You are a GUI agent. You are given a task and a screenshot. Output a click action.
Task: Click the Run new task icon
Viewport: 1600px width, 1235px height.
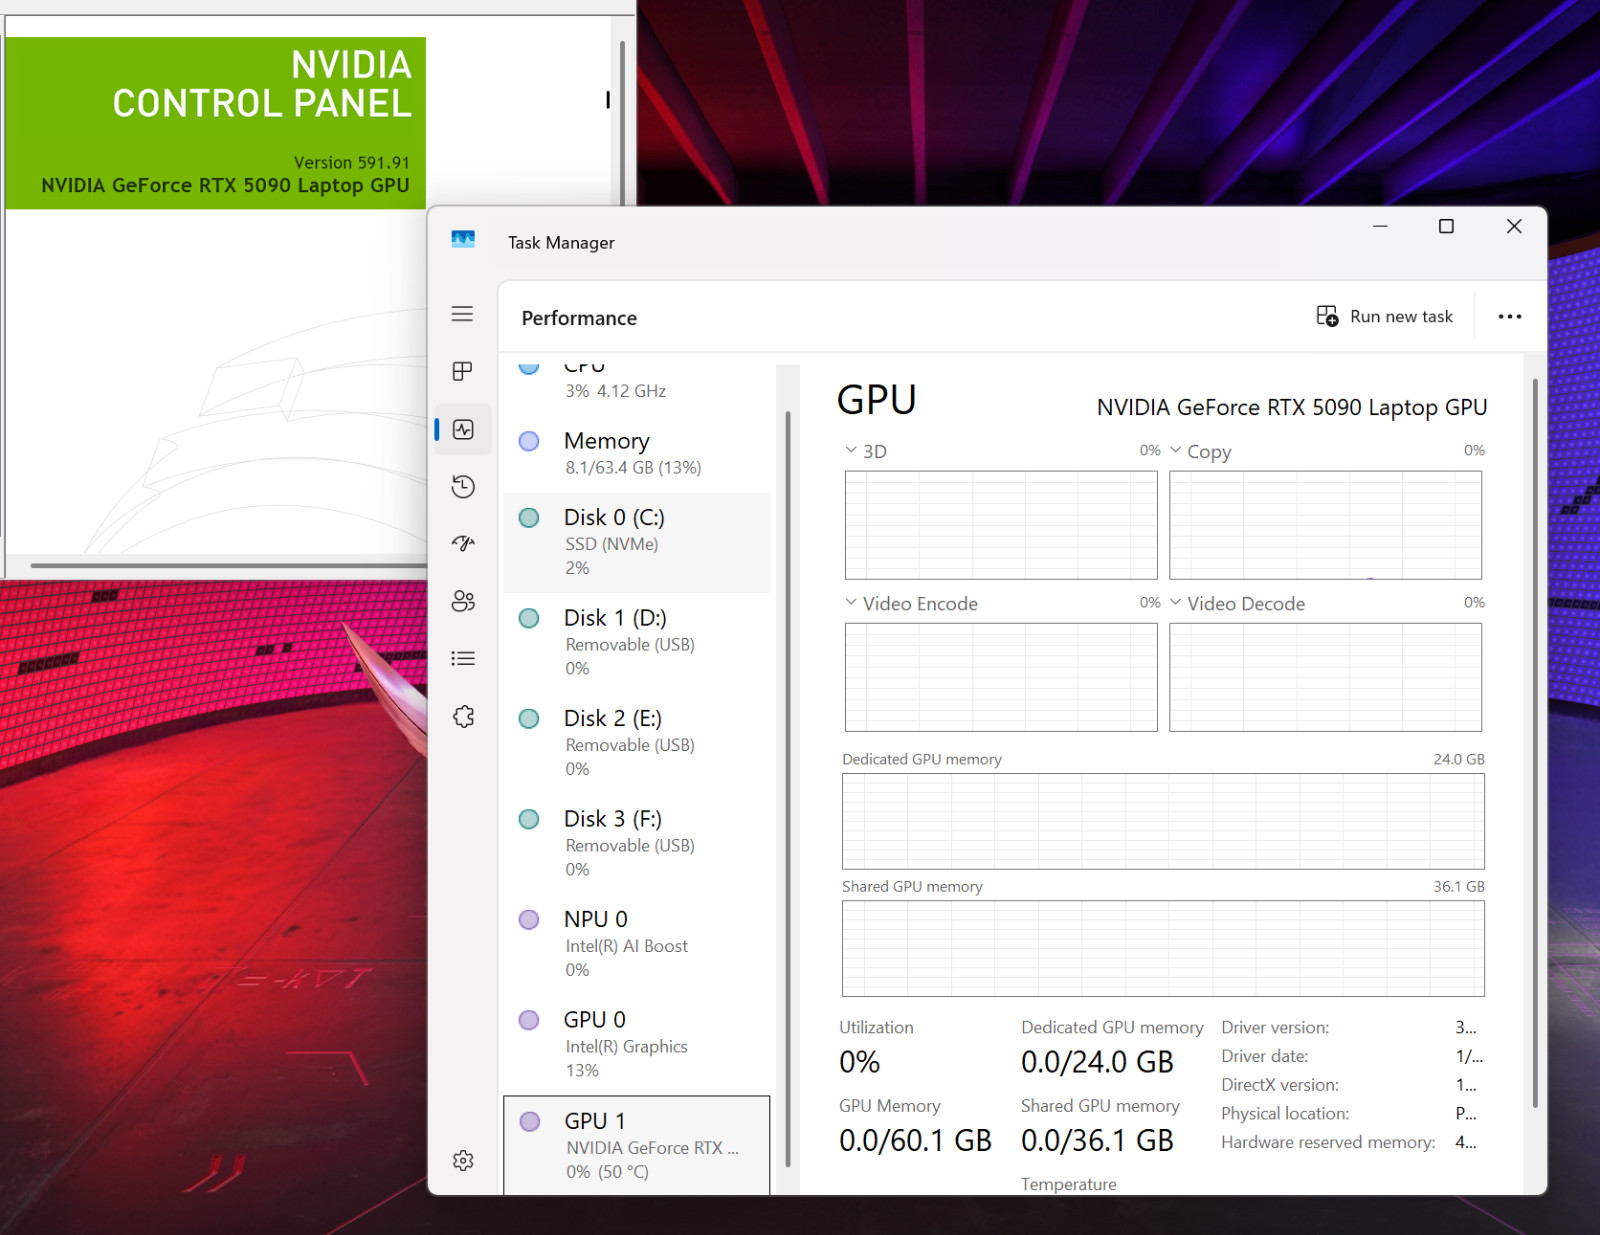pyautogui.click(x=1327, y=316)
